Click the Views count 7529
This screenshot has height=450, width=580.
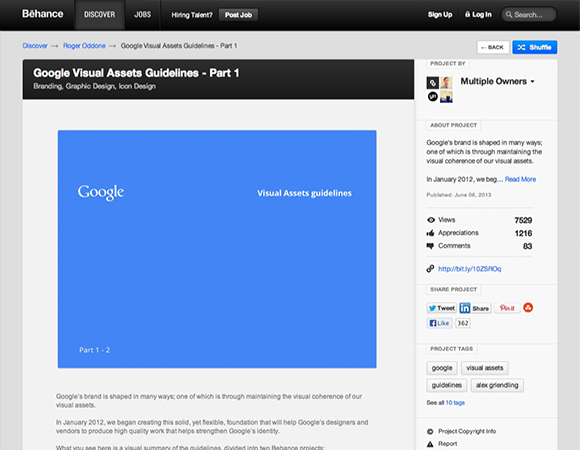click(523, 220)
